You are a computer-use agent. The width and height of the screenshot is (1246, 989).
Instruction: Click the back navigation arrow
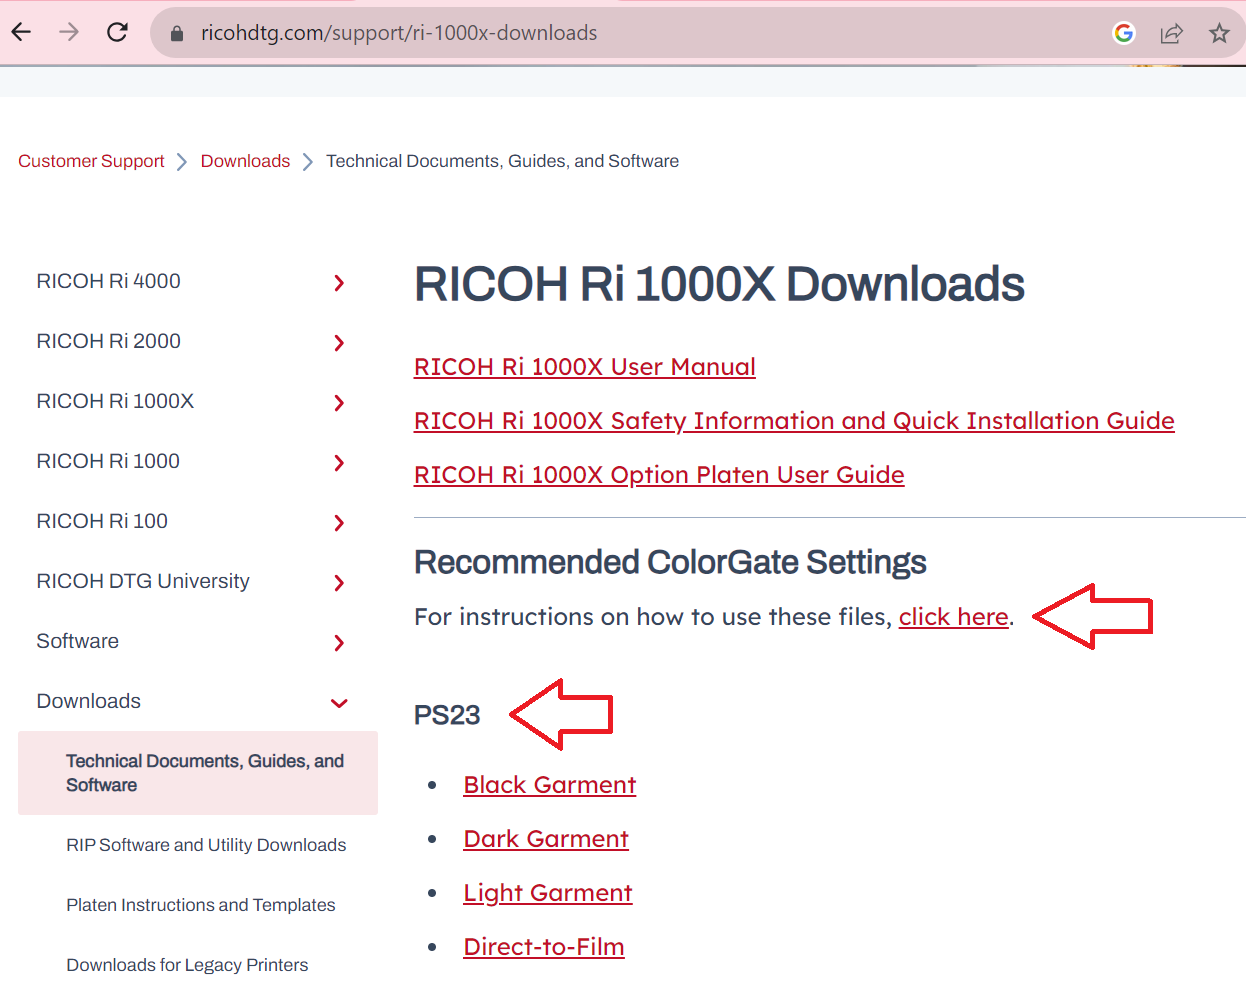(x=21, y=31)
